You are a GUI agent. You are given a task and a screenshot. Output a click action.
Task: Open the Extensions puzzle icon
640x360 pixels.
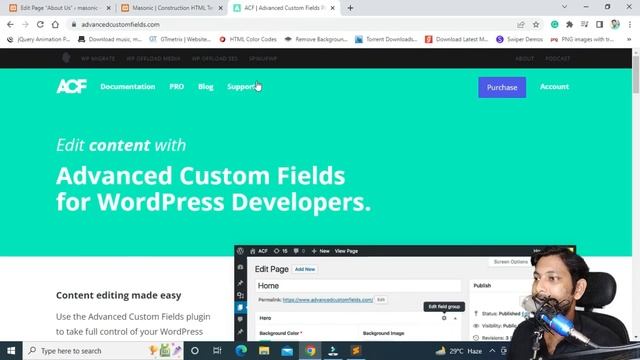click(569, 24)
